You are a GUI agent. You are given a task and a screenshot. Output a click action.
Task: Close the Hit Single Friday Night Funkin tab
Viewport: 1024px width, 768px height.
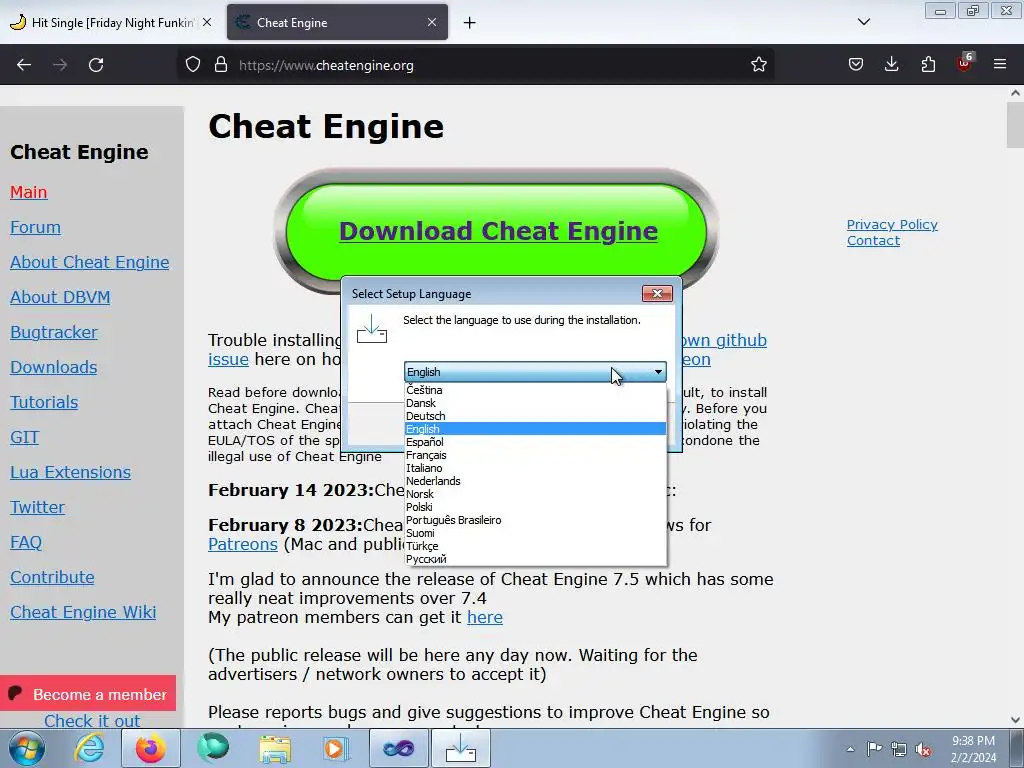[x=207, y=22]
